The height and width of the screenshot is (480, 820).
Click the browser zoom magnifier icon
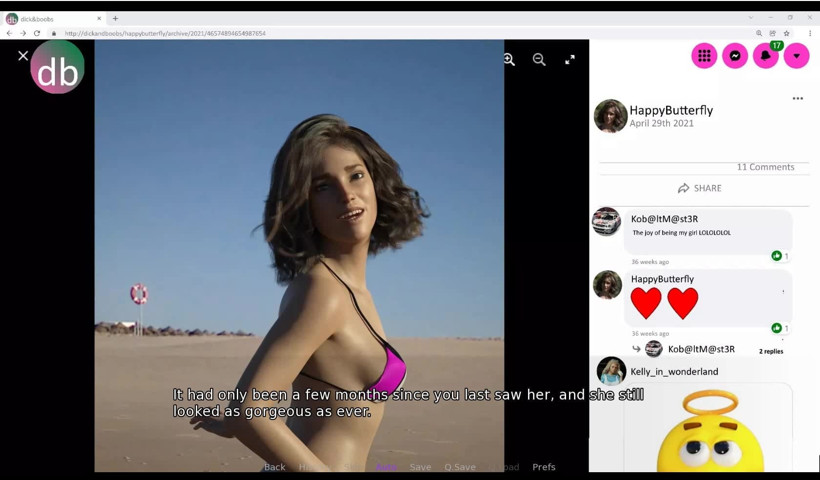[x=759, y=33]
